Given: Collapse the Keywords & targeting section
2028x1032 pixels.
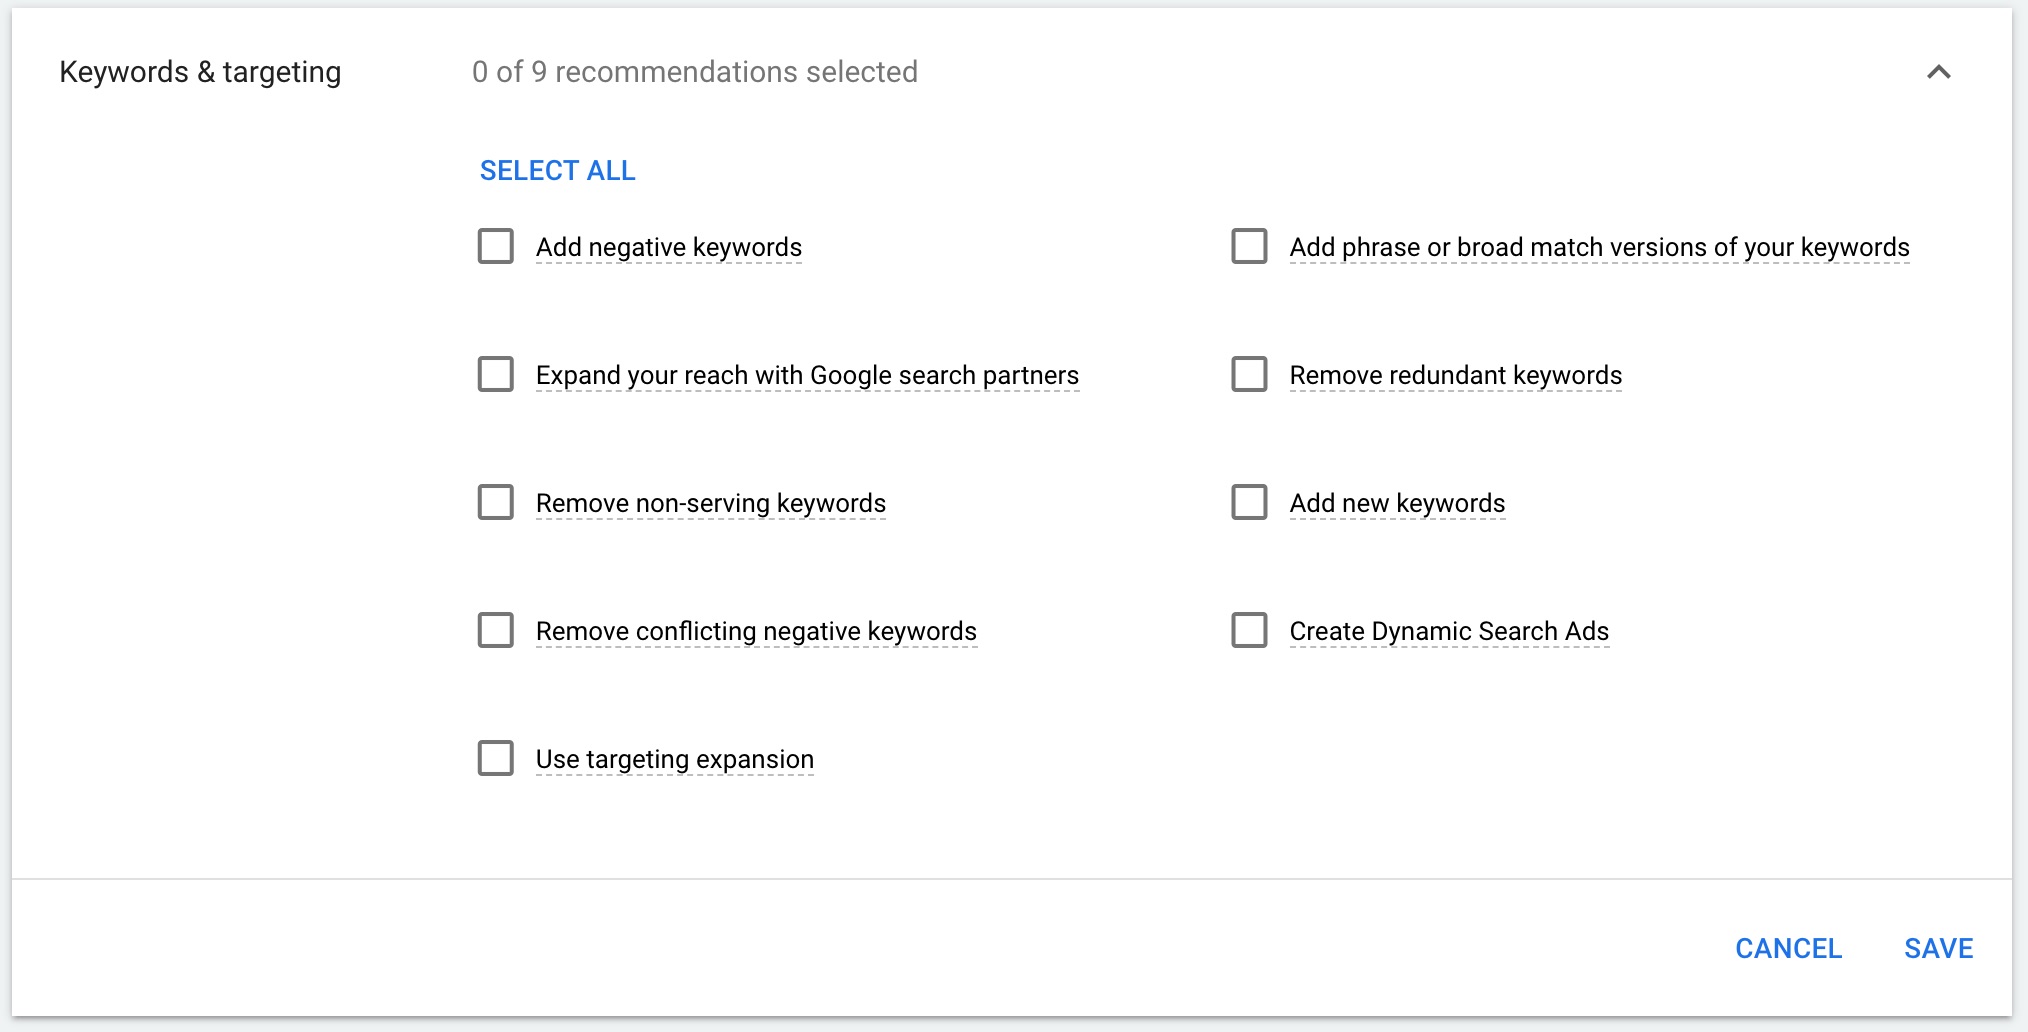Looking at the screenshot, I should 1938,73.
